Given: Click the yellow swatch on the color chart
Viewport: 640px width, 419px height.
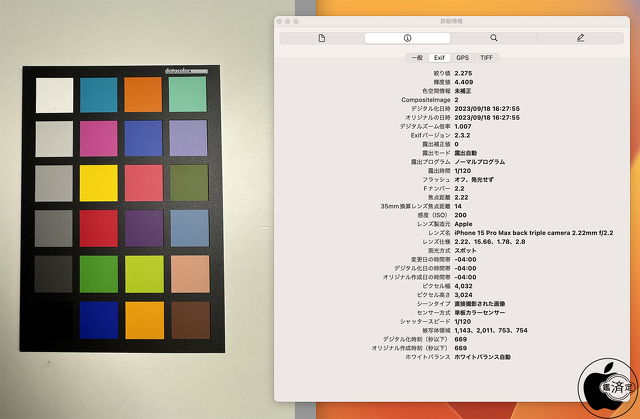Looking at the screenshot, I should [x=98, y=183].
